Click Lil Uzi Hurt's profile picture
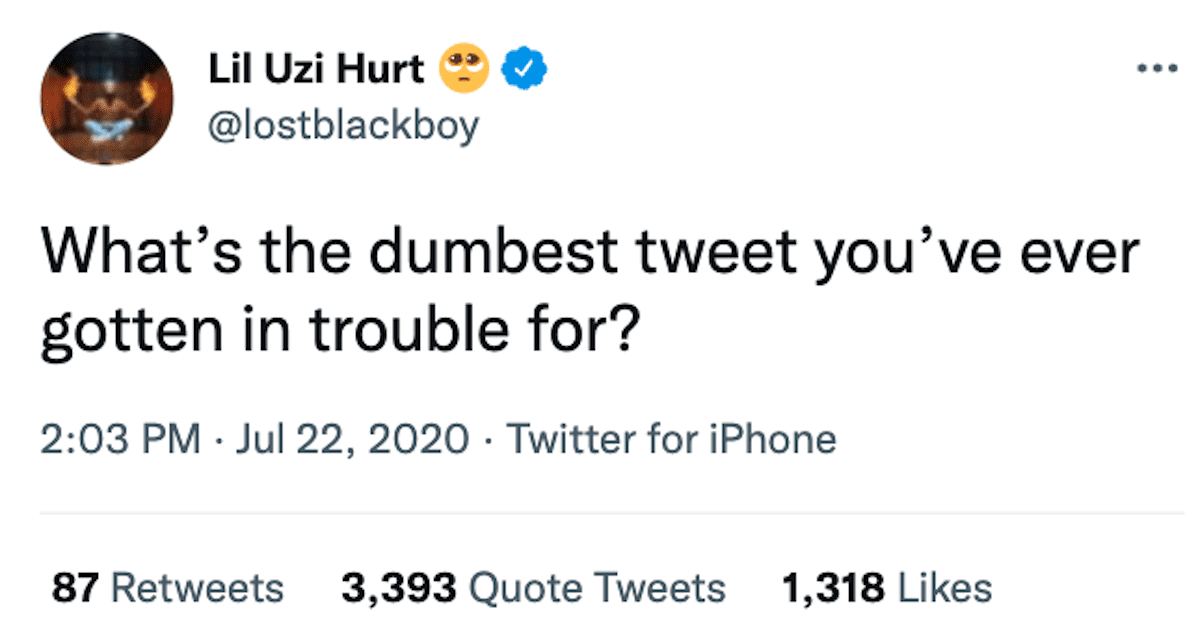The height and width of the screenshot is (630, 1200). point(107,99)
